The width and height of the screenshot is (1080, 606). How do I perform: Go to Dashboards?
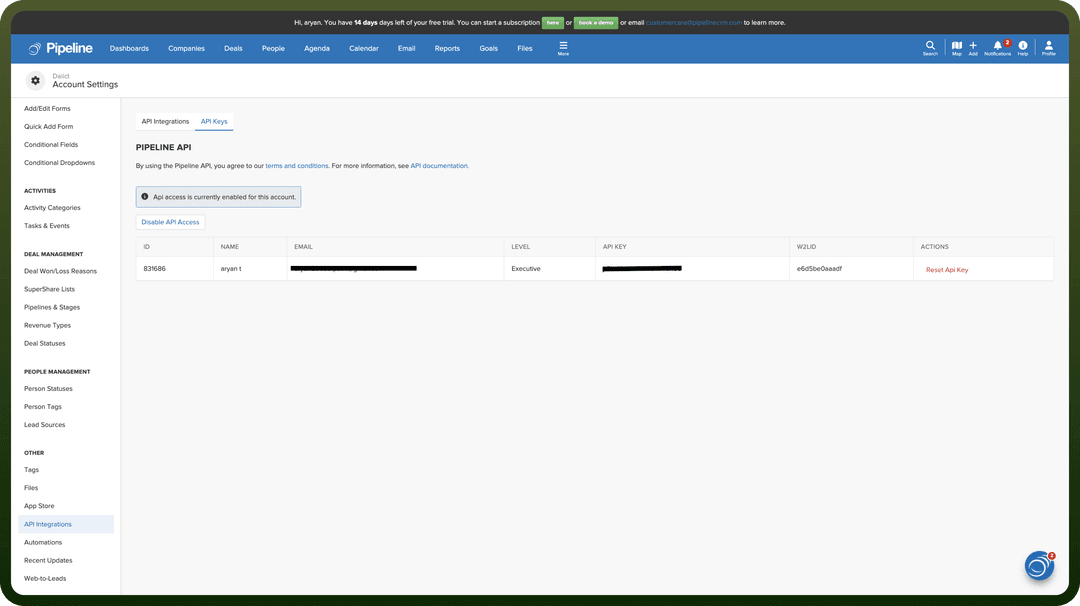coord(129,48)
